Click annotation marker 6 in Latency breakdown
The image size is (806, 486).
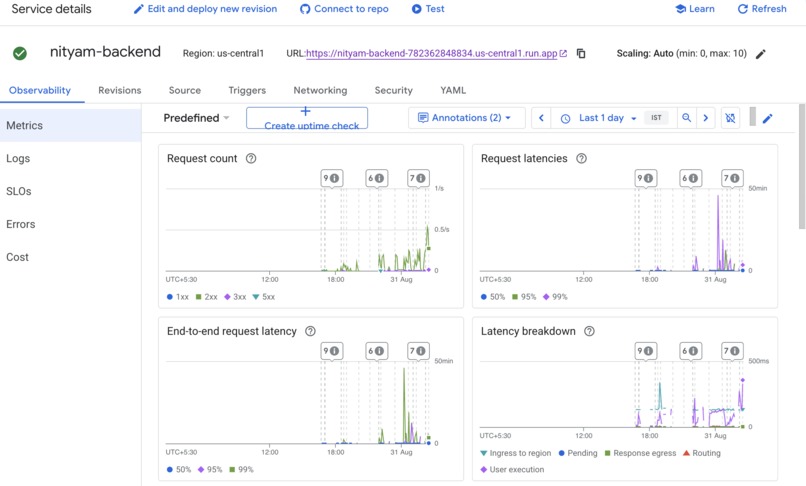[690, 351]
